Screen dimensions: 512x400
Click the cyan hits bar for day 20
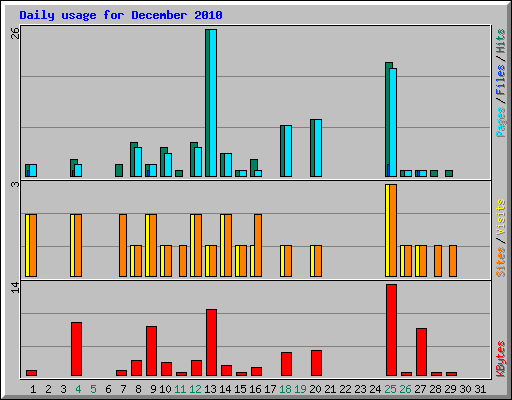(x=318, y=148)
